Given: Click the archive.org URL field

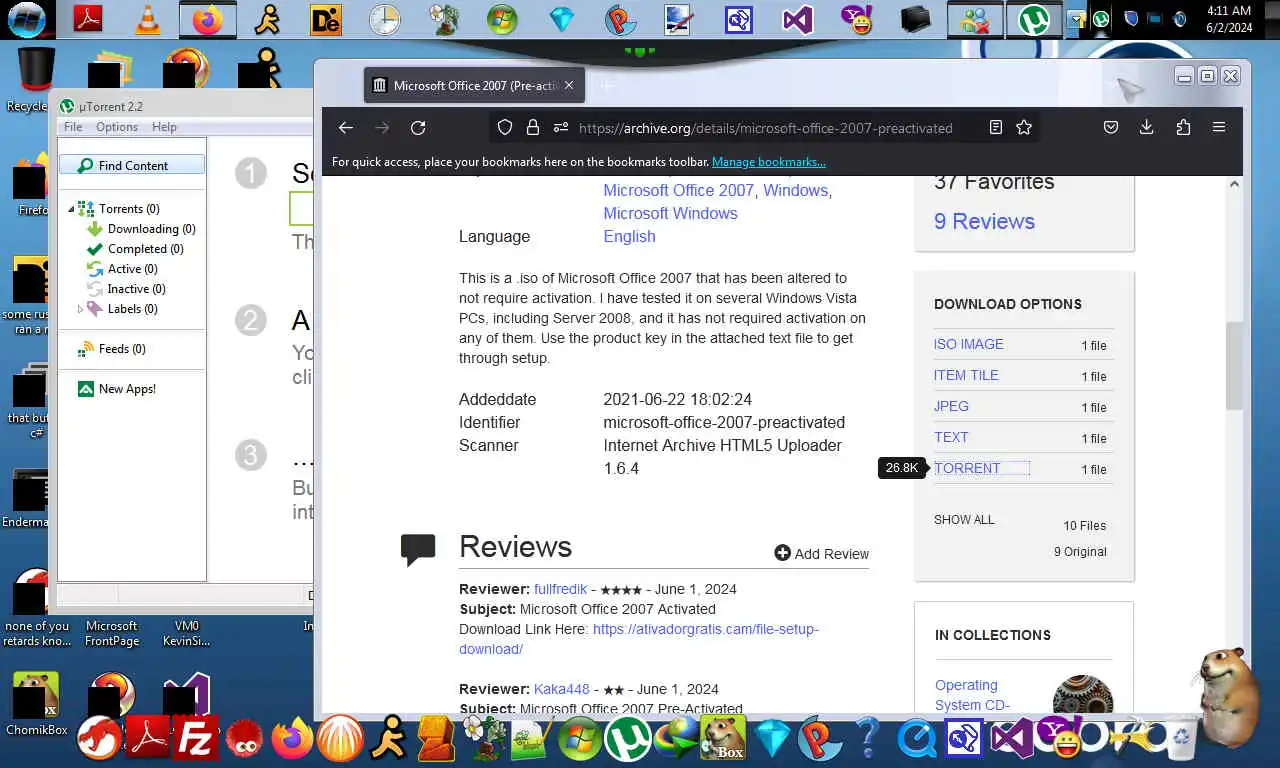Looking at the screenshot, I should (x=765, y=128).
